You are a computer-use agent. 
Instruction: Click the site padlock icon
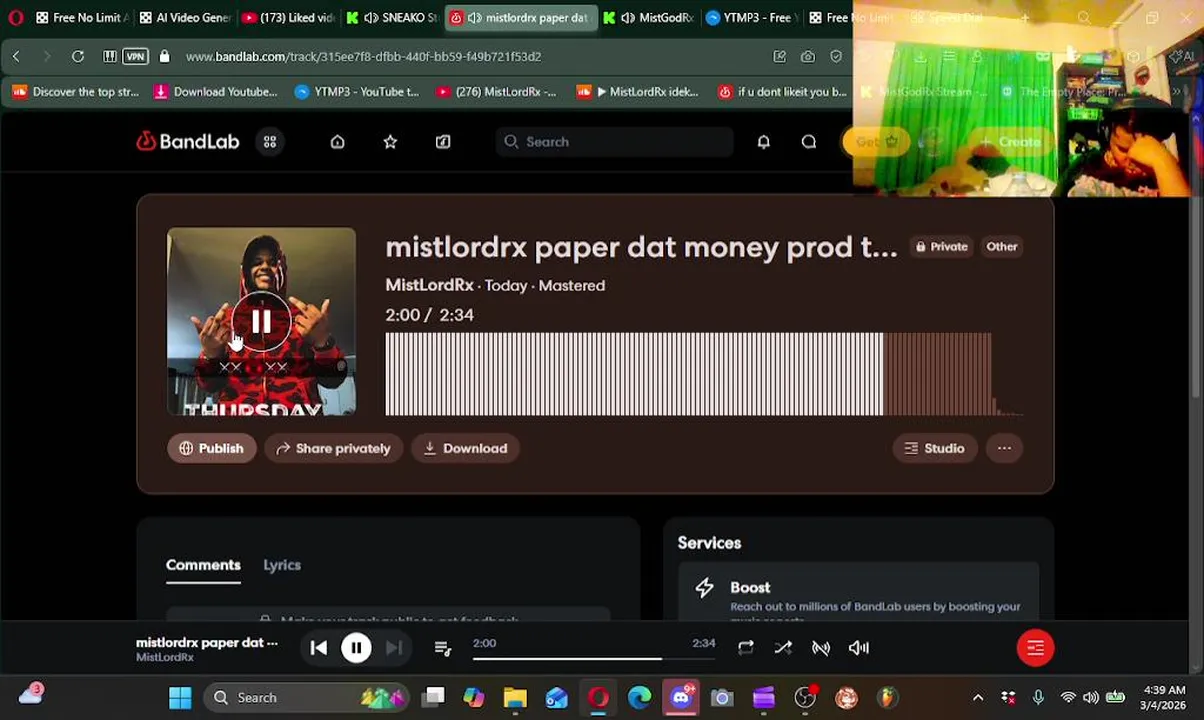pos(164,56)
